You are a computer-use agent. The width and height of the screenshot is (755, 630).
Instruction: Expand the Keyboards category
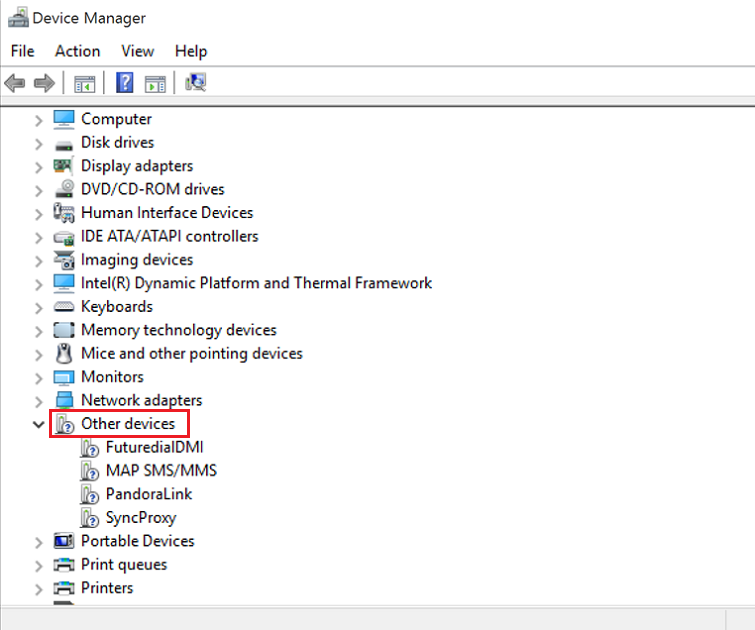click(38, 307)
